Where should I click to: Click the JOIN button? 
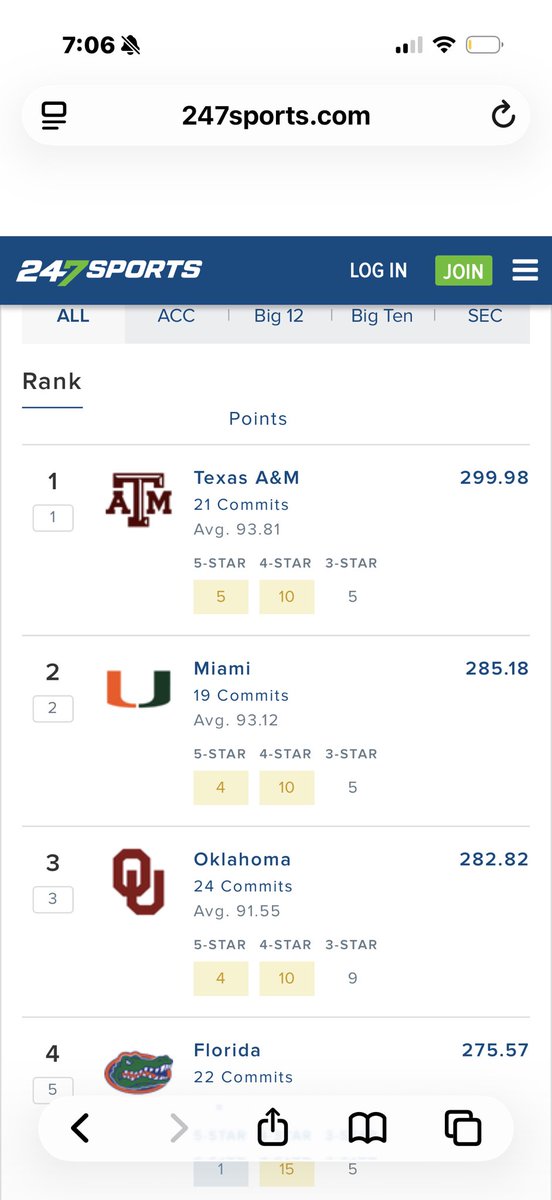pos(463,271)
